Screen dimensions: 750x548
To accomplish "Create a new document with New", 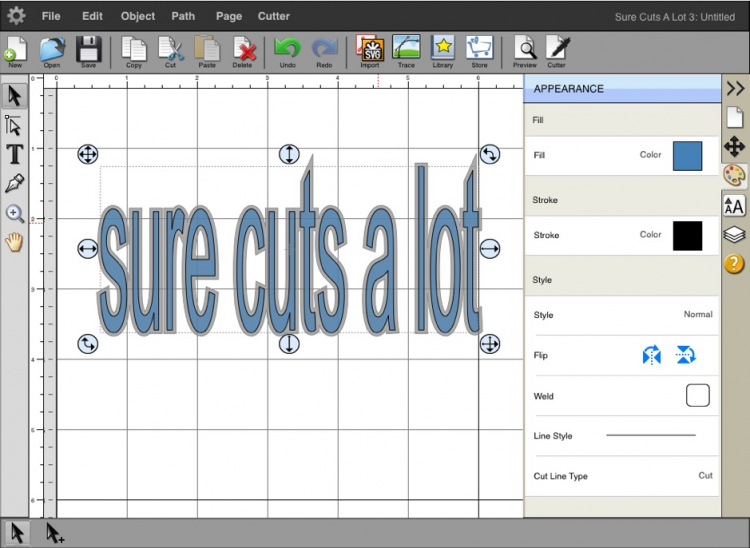I will click(15, 52).
